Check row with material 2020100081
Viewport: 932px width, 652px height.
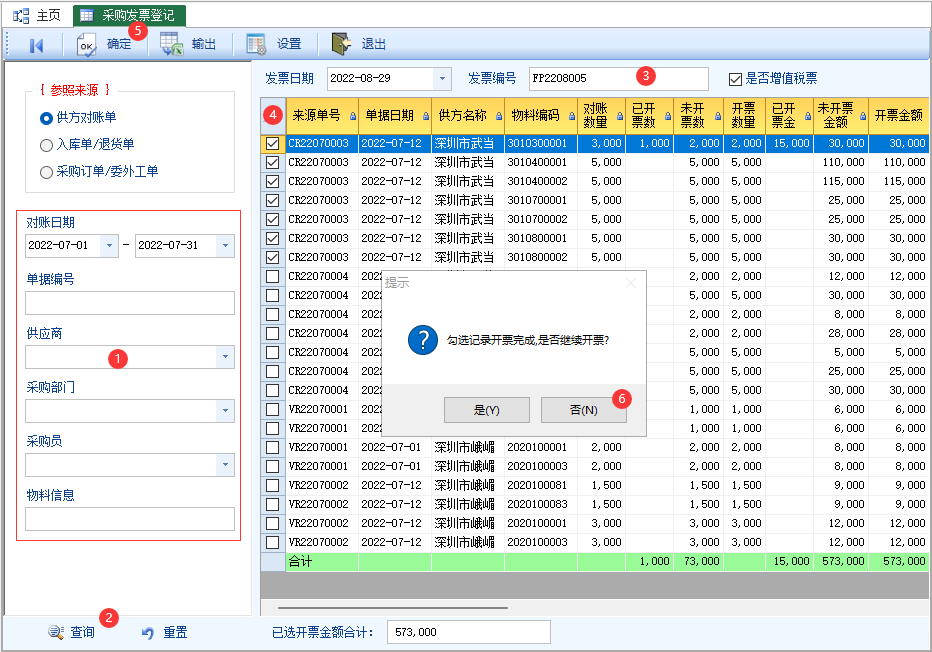273,486
